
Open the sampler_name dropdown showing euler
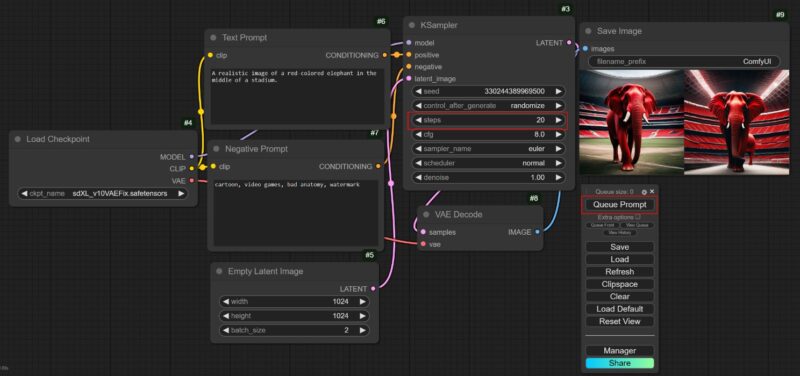(489, 149)
